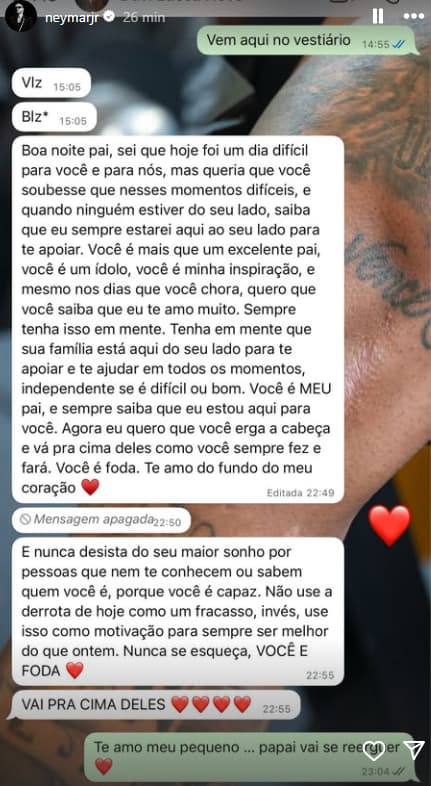Pause the story with the pause icon
This screenshot has width=431, height=786.
point(378,17)
